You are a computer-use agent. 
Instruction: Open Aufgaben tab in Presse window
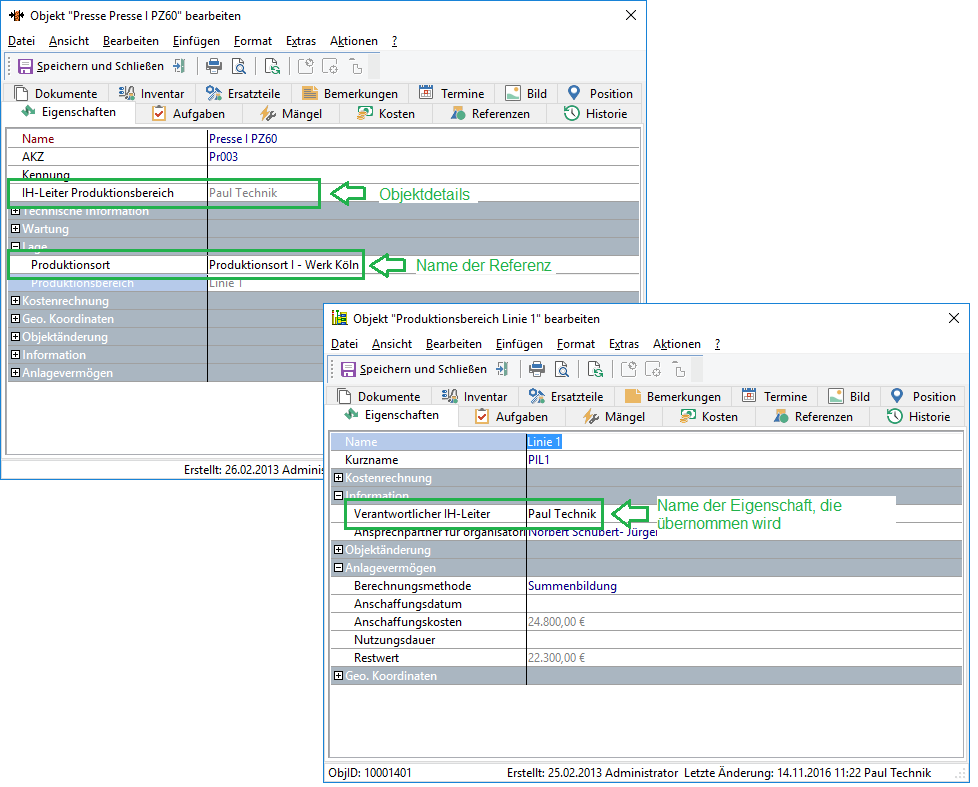coord(188,113)
